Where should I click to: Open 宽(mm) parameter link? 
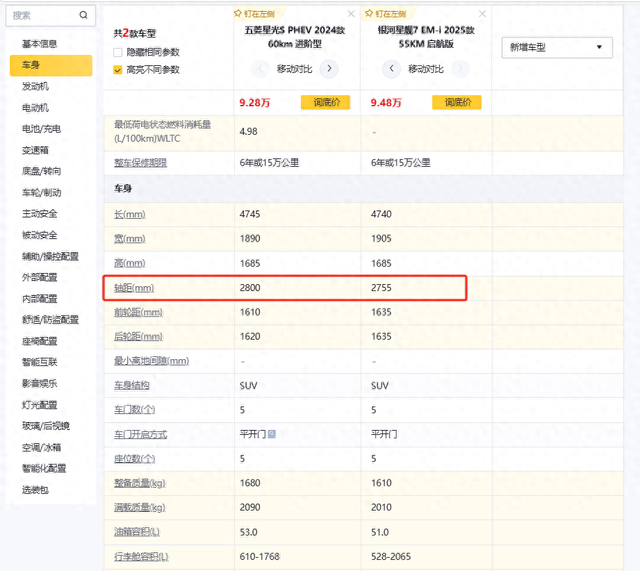click(130, 238)
